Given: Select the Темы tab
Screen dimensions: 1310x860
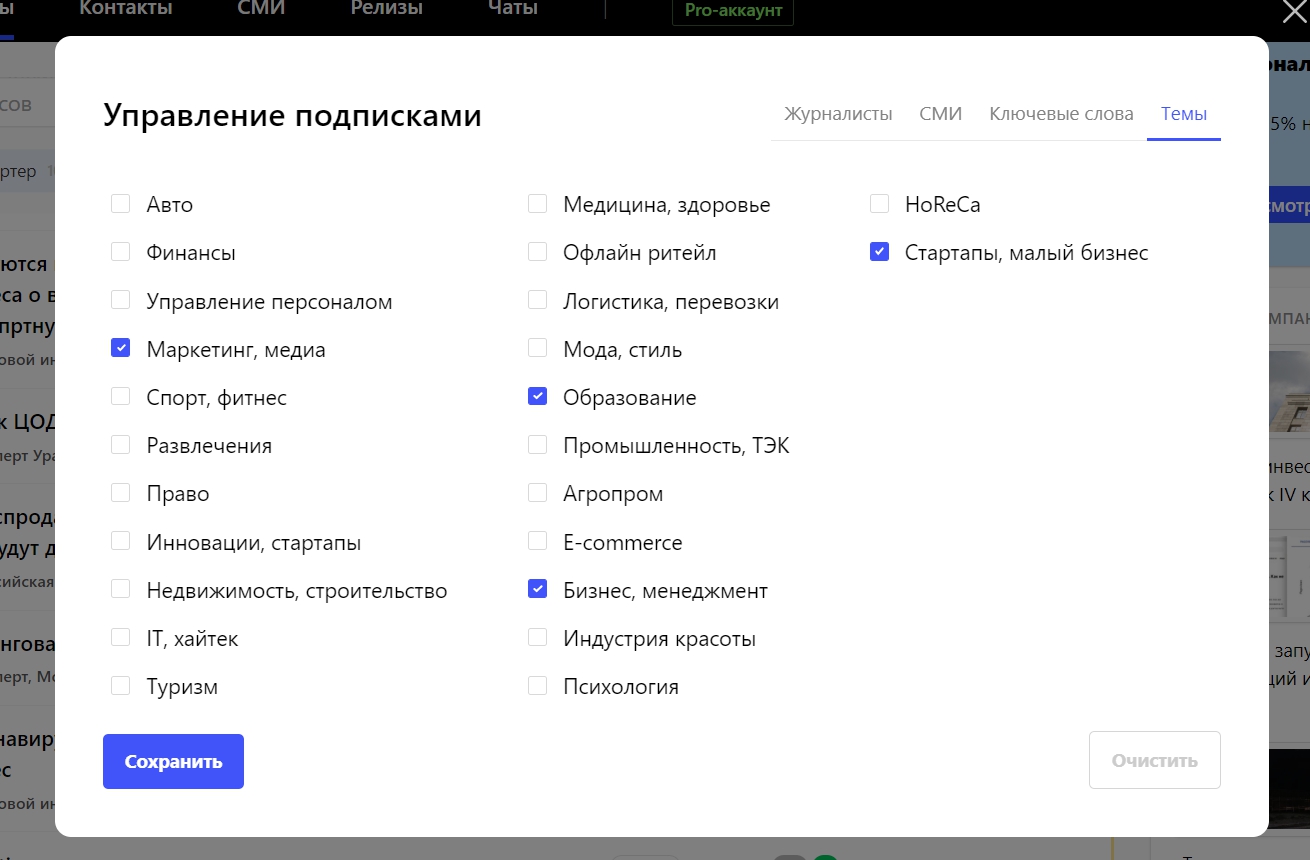Looking at the screenshot, I should (1183, 114).
